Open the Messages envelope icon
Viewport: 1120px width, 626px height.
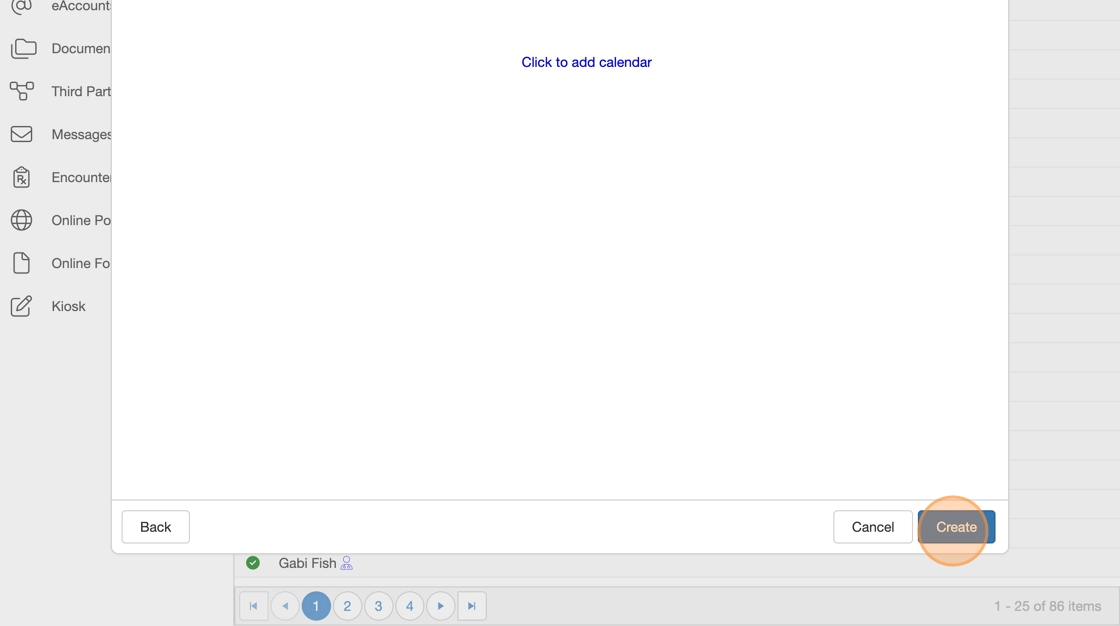(21, 134)
